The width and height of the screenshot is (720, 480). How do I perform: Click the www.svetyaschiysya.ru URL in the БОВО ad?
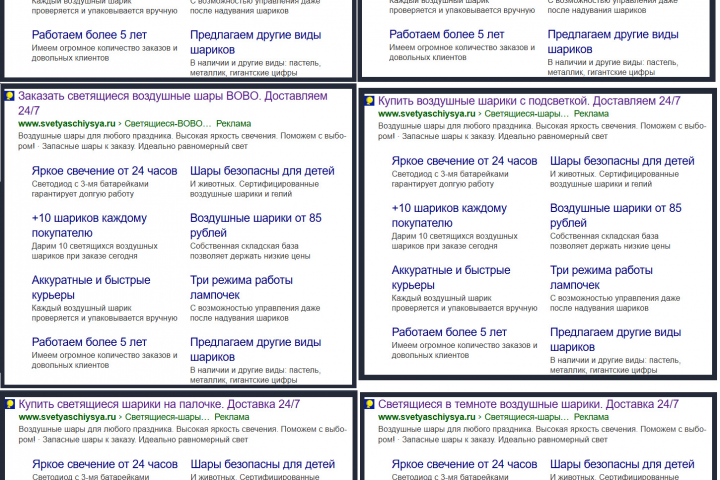[x=67, y=124]
